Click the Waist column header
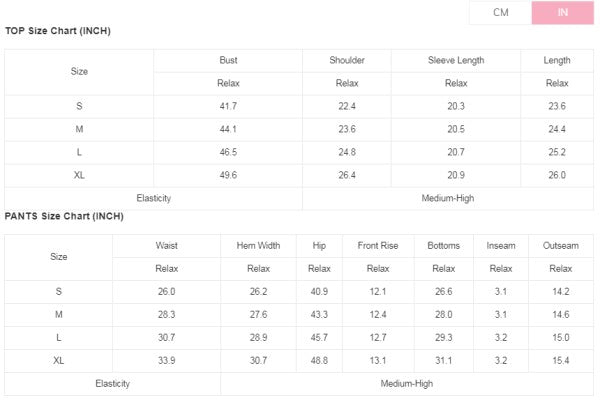This screenshot has height=402, width=600. 167,245
